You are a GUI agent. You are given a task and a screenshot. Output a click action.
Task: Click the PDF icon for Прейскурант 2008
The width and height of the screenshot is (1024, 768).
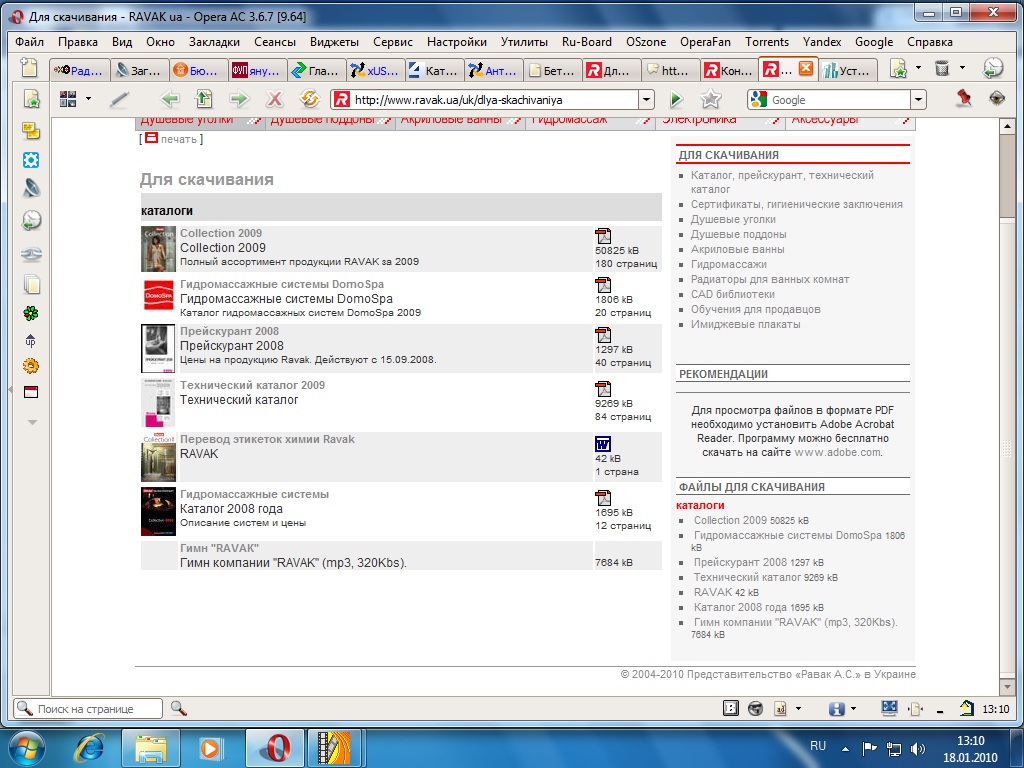tap(603, 335)
